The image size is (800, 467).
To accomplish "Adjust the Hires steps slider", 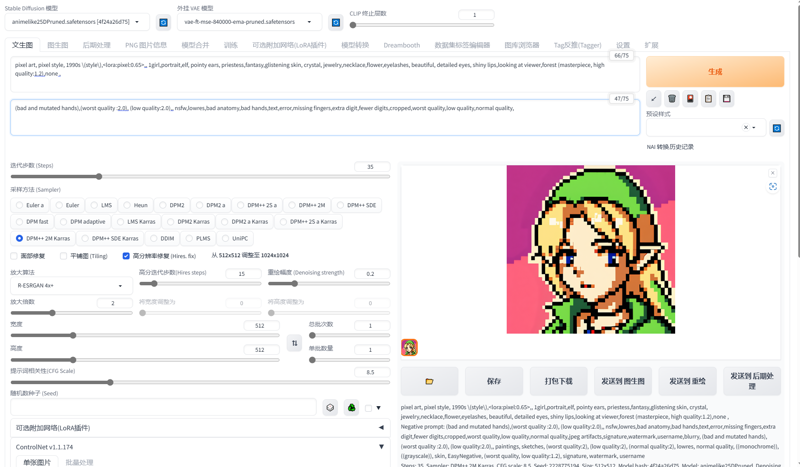I will [x=200, y=283].
